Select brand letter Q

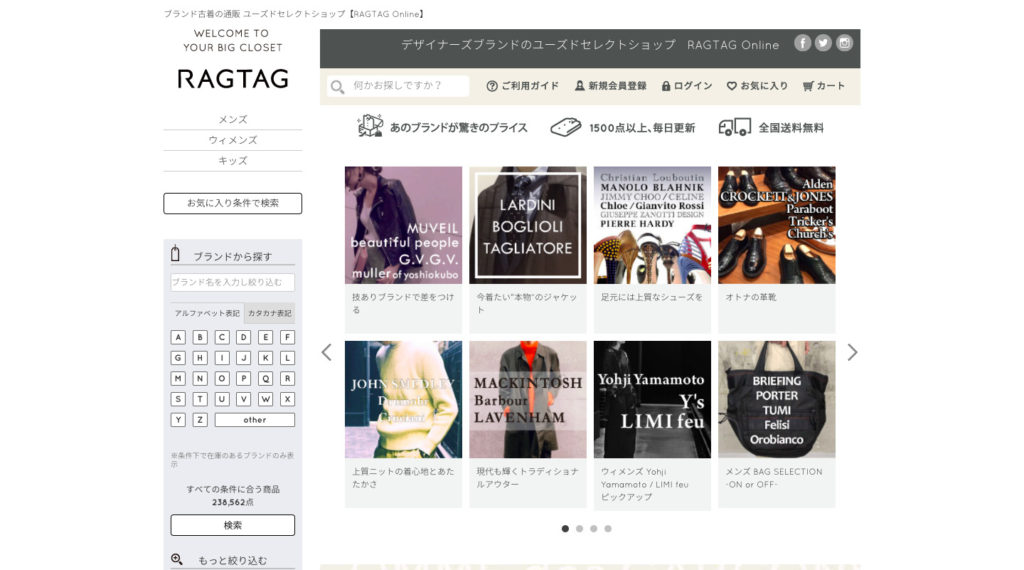(265, 378)
